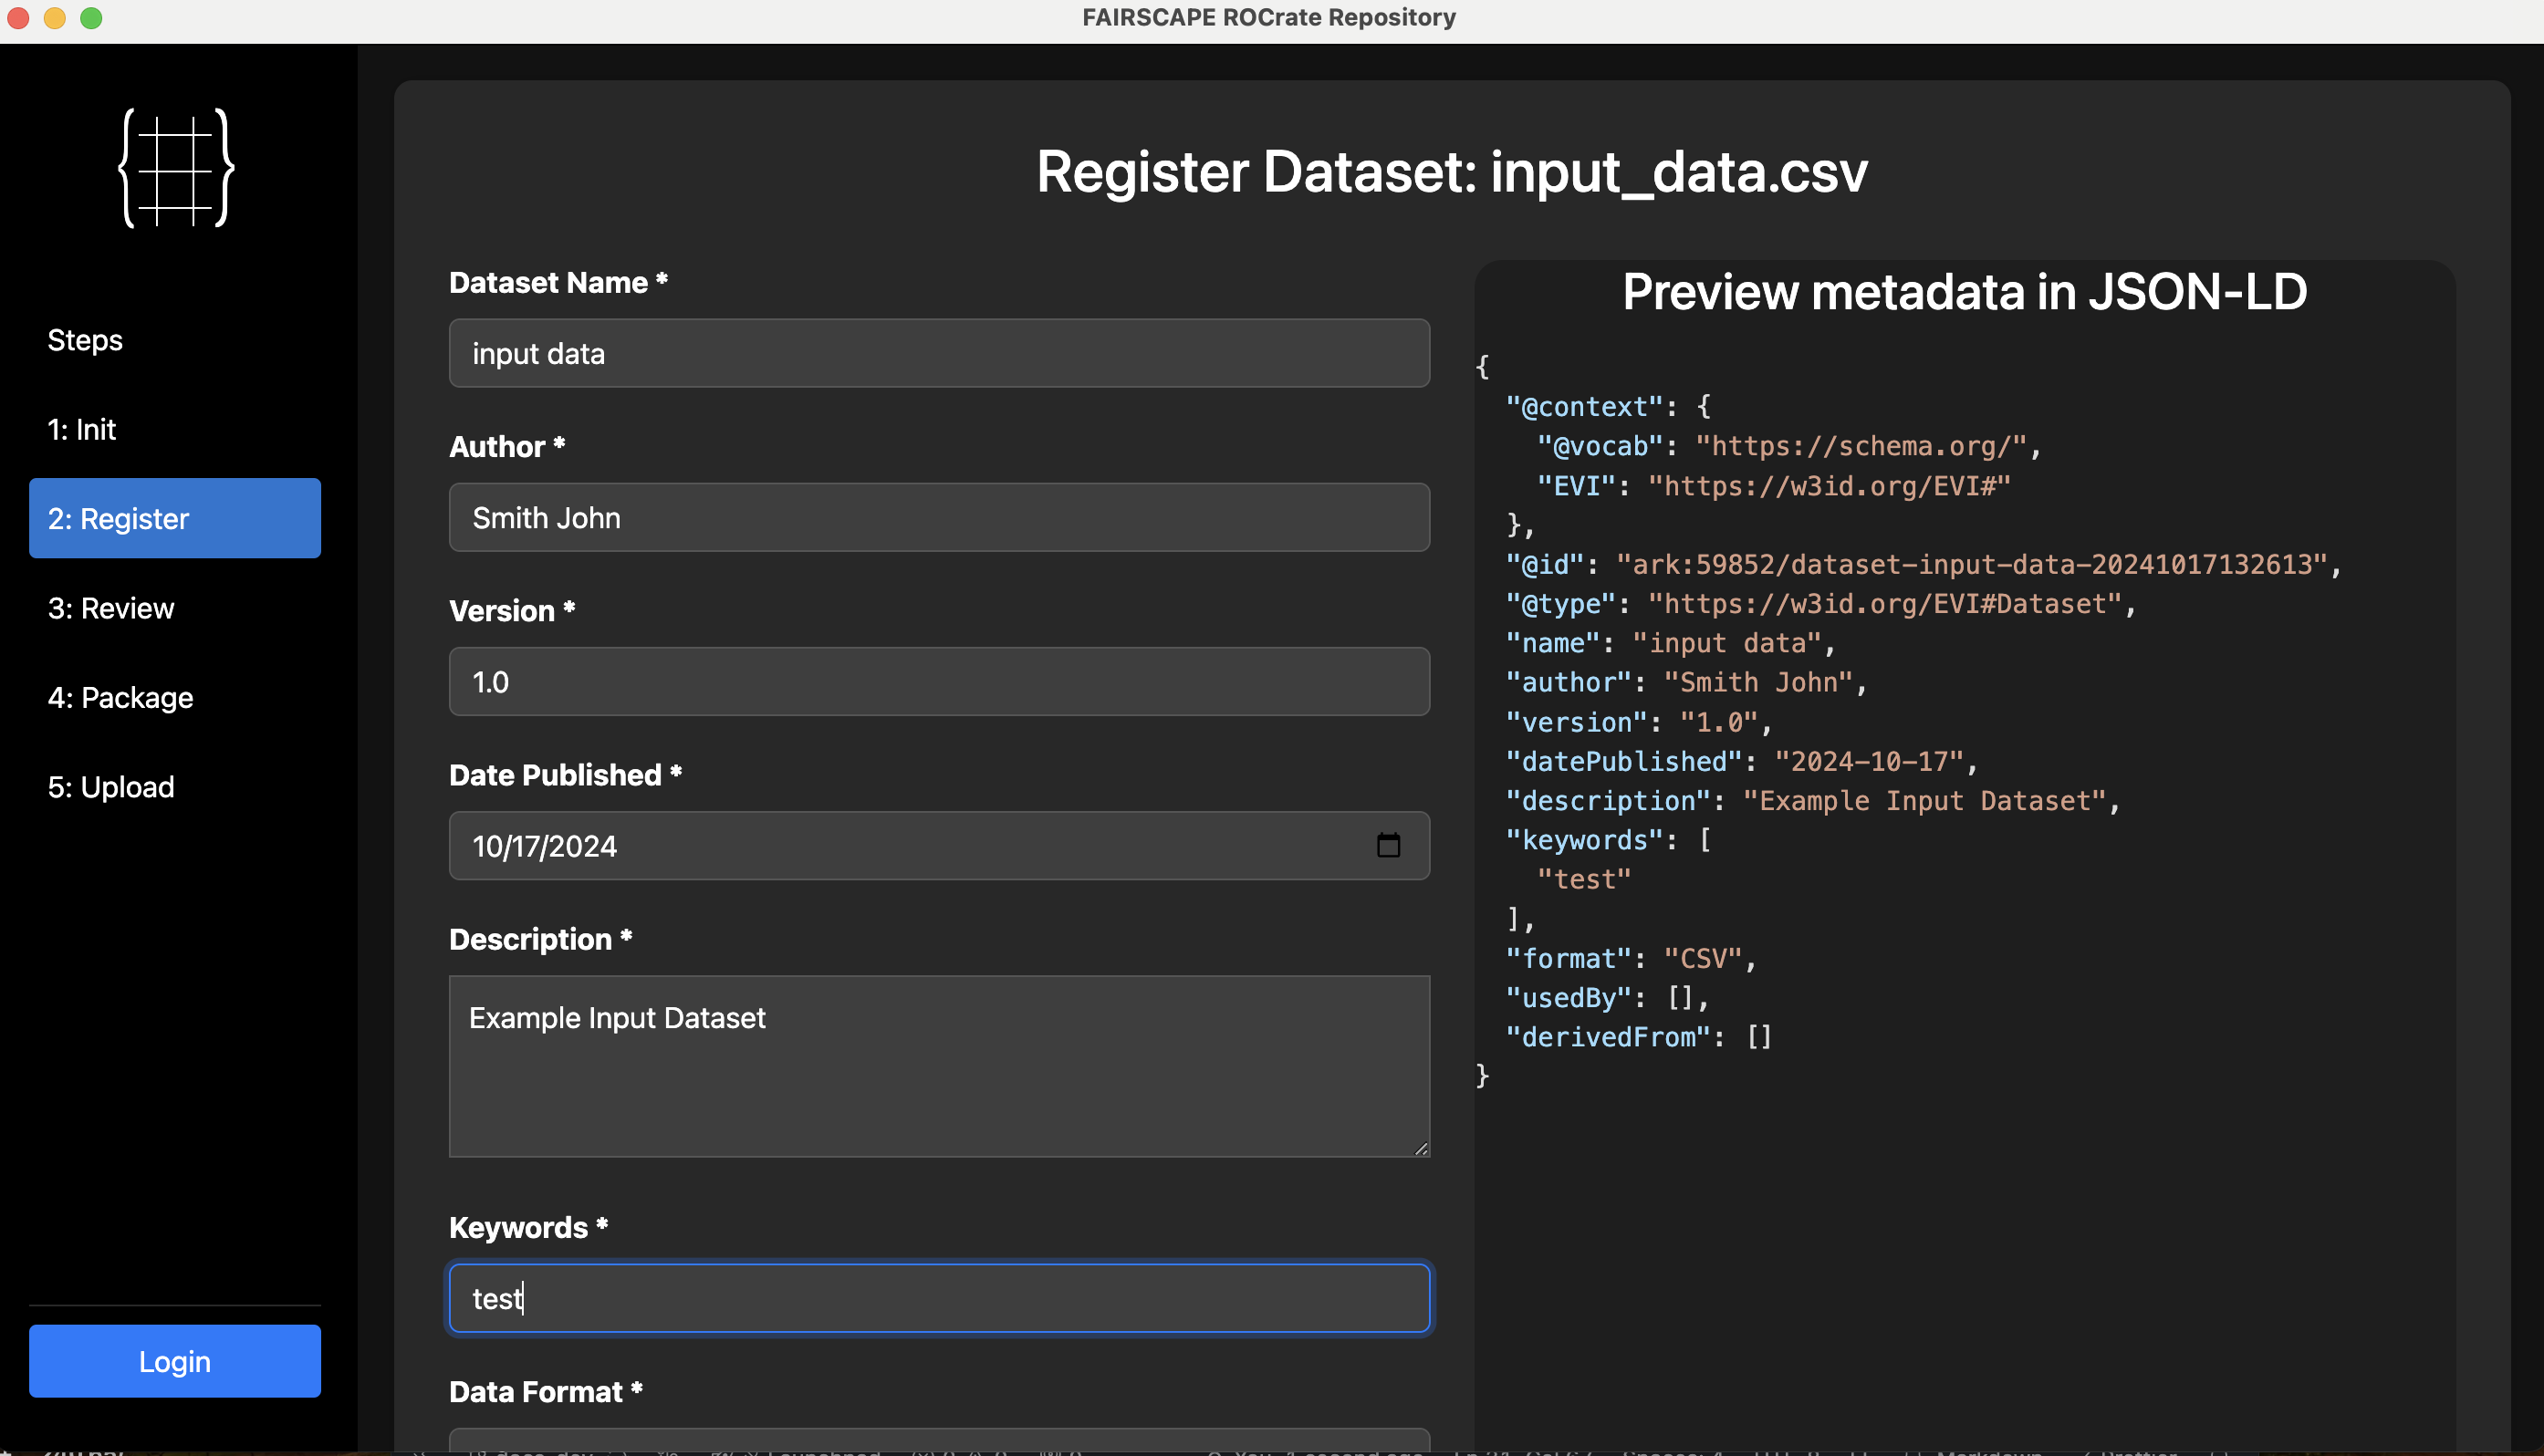Click the Data Format label
This screenshot has width=2544, height=1456.
tap(546, 1392)
